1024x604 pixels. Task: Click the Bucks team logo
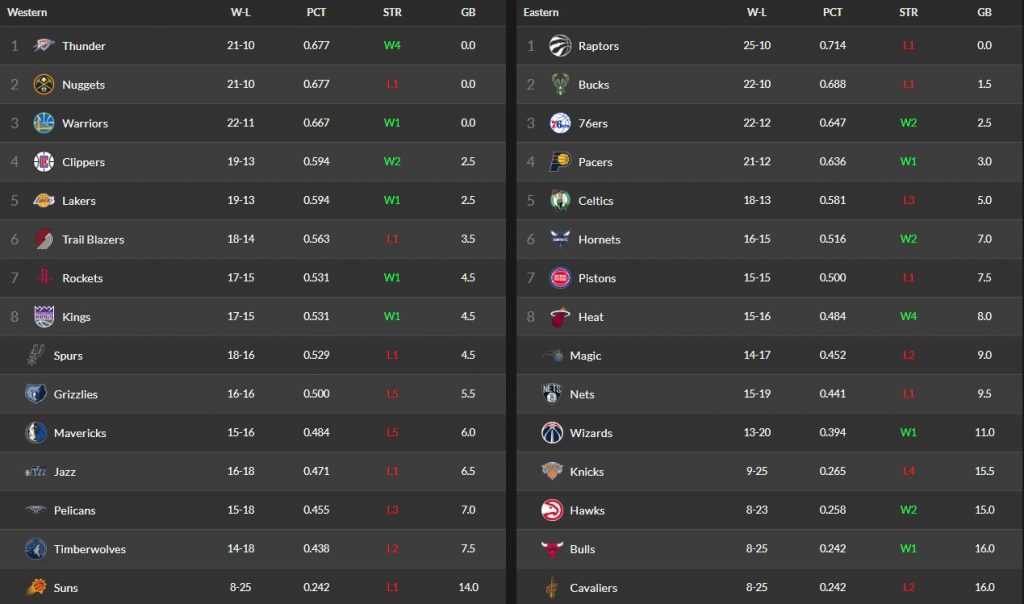point(560,85)
